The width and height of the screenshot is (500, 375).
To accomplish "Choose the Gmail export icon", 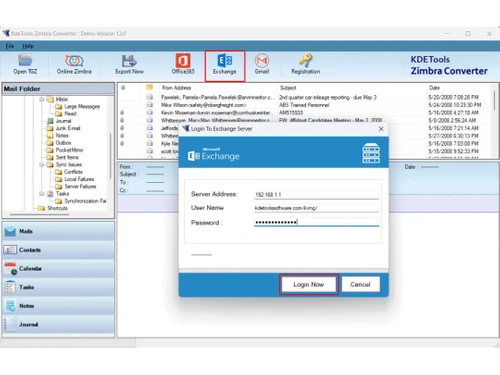I will (262, 64).
